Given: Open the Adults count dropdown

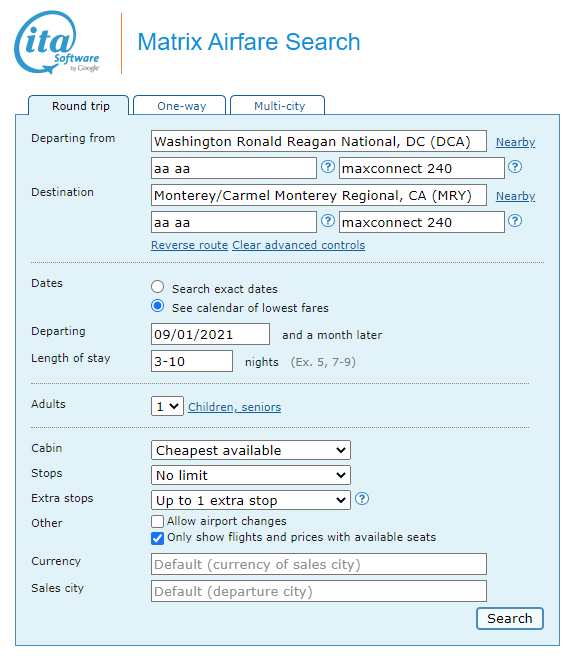Looking at the screenshot, I should 167,406.
